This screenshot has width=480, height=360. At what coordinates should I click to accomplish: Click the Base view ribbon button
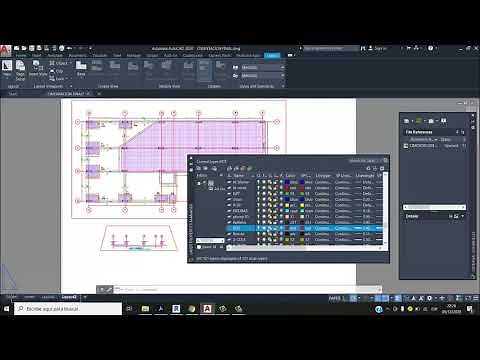[81, 68]
